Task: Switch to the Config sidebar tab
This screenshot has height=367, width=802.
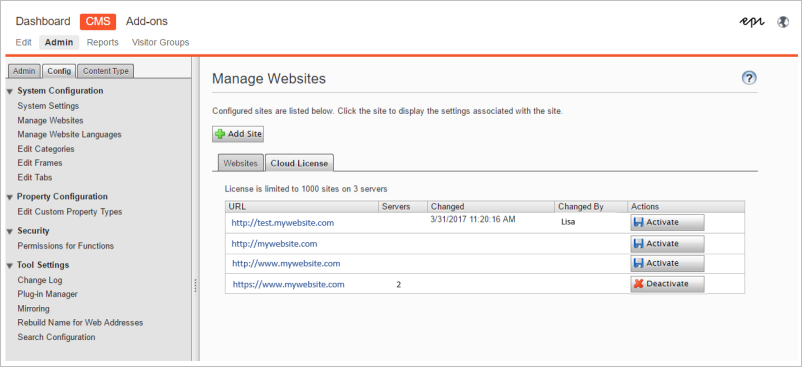Action: 59,71
